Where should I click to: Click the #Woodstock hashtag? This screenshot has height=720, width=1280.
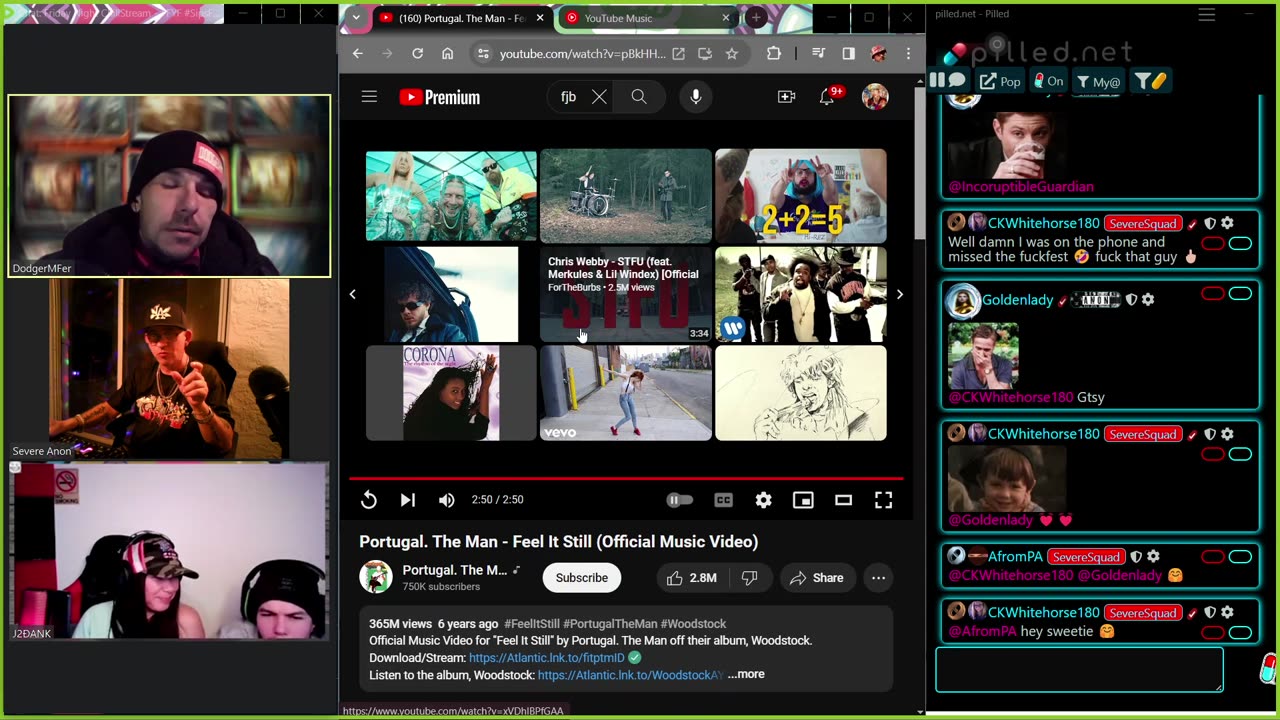click(x=693, y=624)
